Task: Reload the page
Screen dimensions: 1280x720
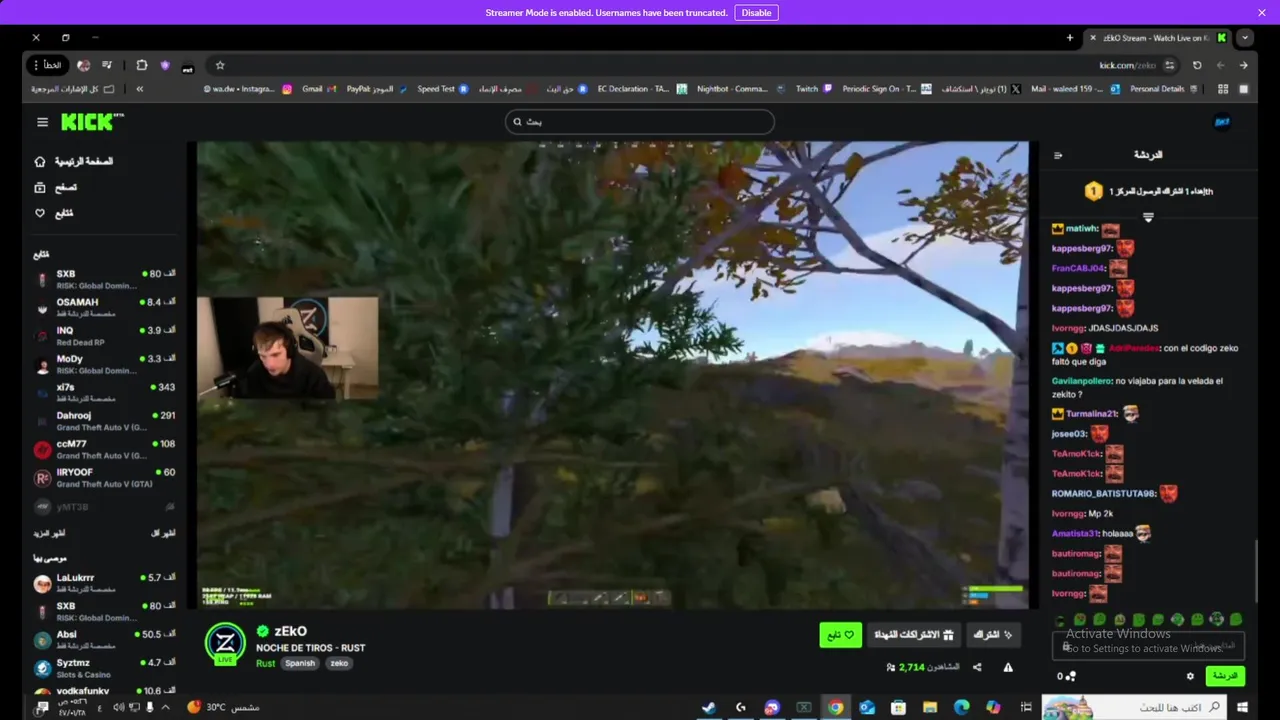Action: 1197,65
